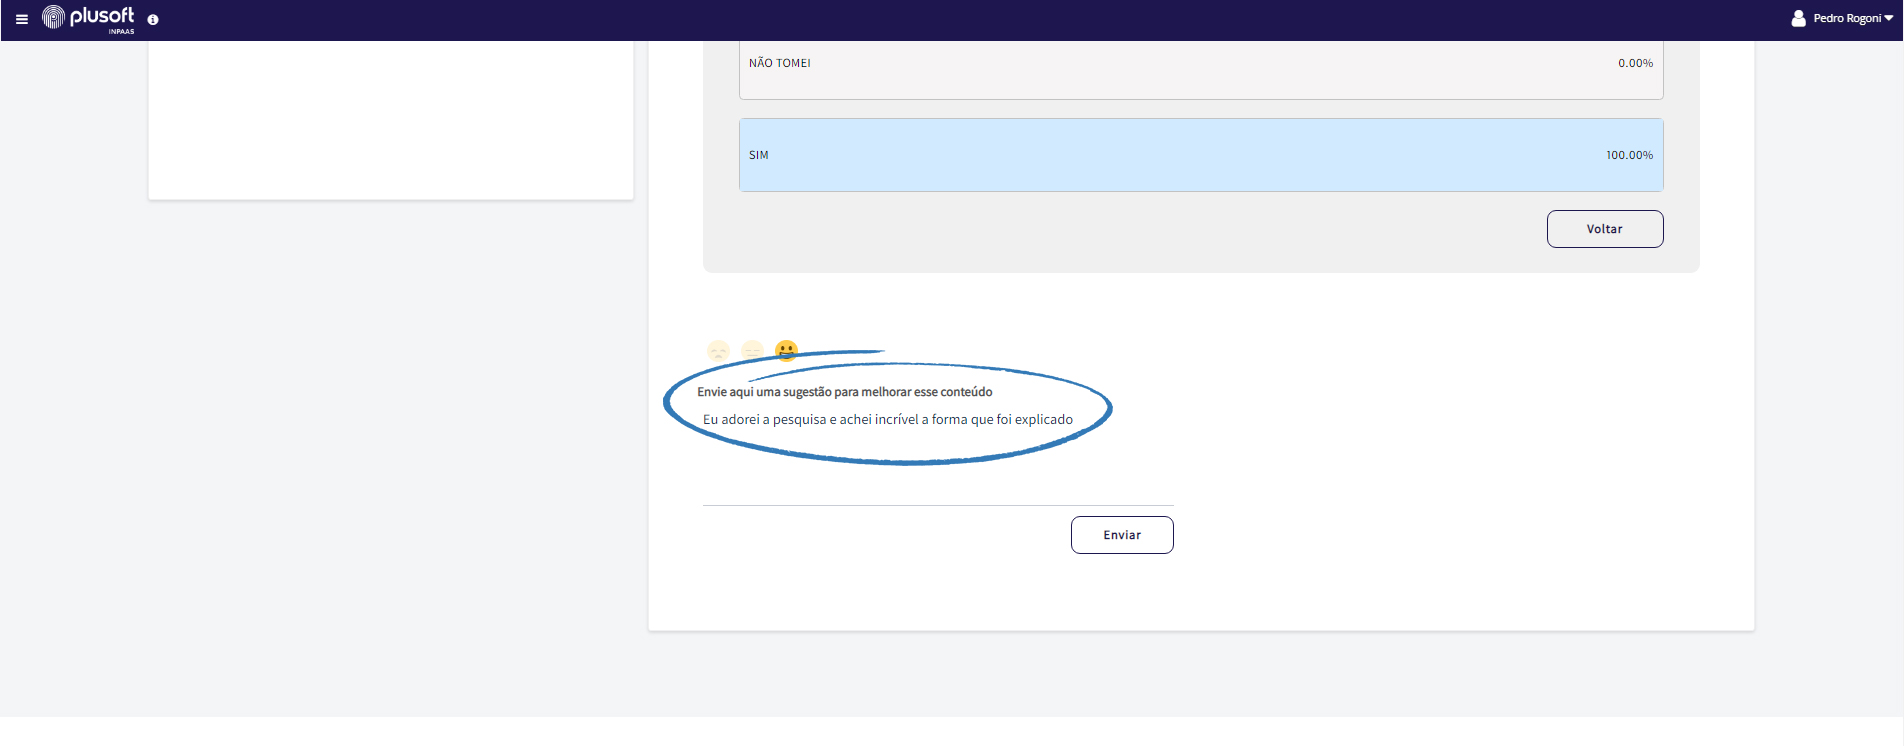Open the hamburger menu icon
This screenshot has height=746, width=1904.
click(22, 19)
